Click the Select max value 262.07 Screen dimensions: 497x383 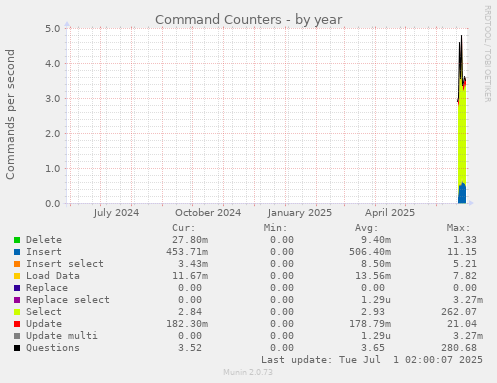point(459,312)
